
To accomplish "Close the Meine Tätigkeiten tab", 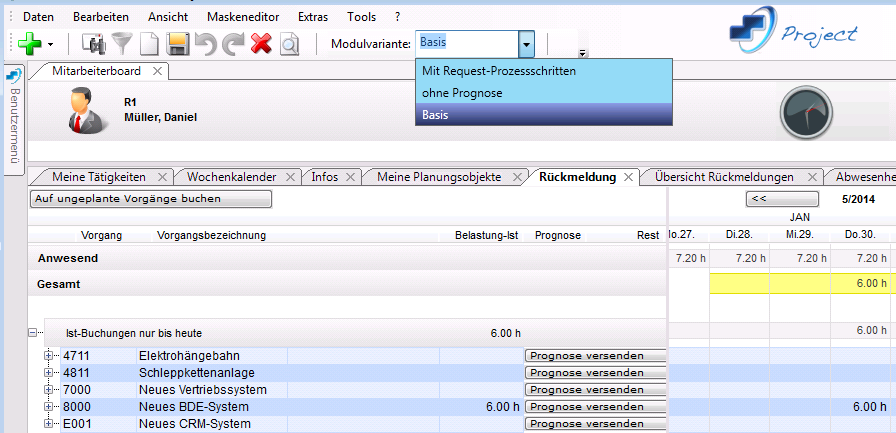I will tap(162, 177).
